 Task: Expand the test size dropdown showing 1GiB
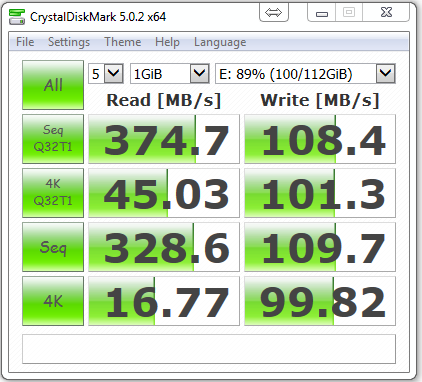(199, 73)
